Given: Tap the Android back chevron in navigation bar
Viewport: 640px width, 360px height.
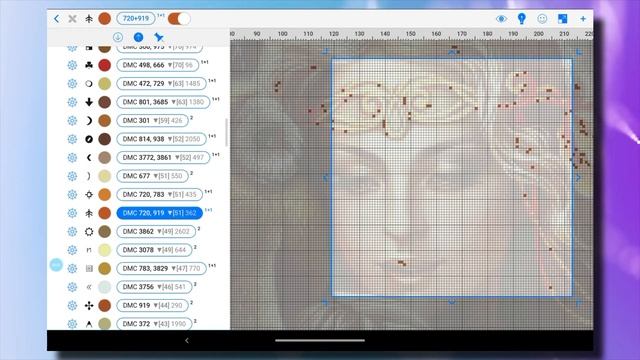Looking at the screenshot, I should pos(187,340).
